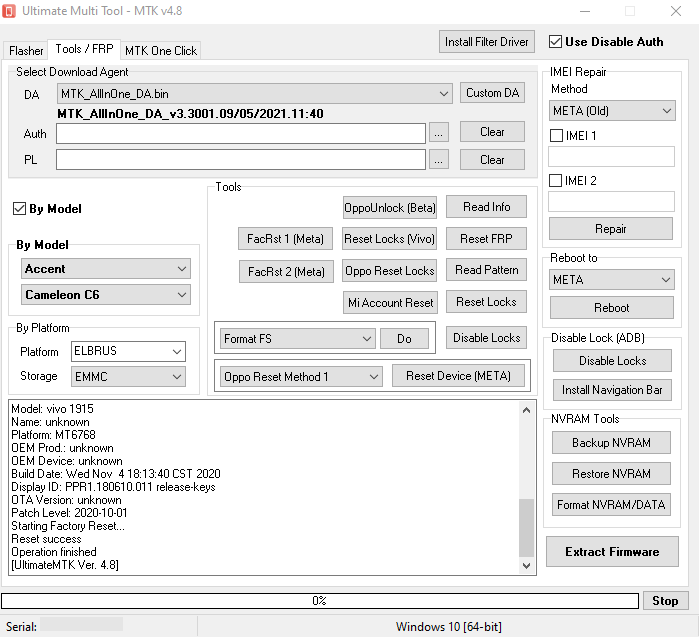Click the OppoUnlock (Beta) button
Screen dimensions: 699x637
(x=390, y=208)
